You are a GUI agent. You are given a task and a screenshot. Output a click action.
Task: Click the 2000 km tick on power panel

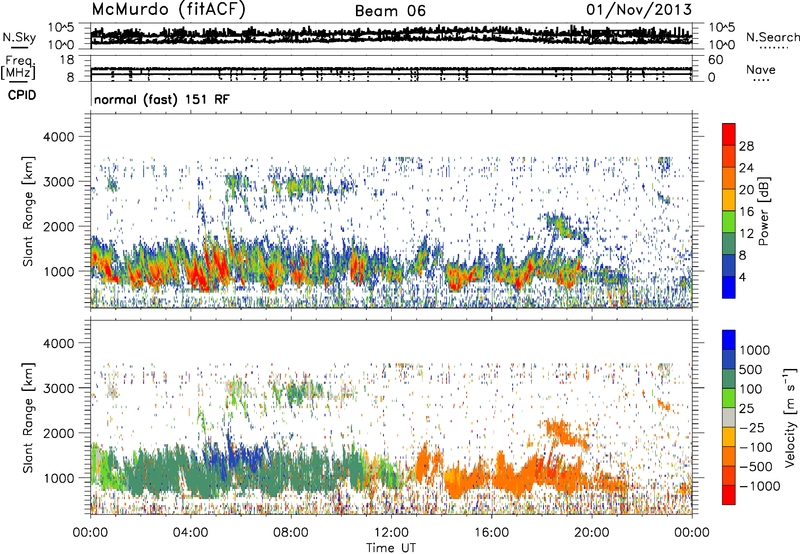(x=59, y=226)
